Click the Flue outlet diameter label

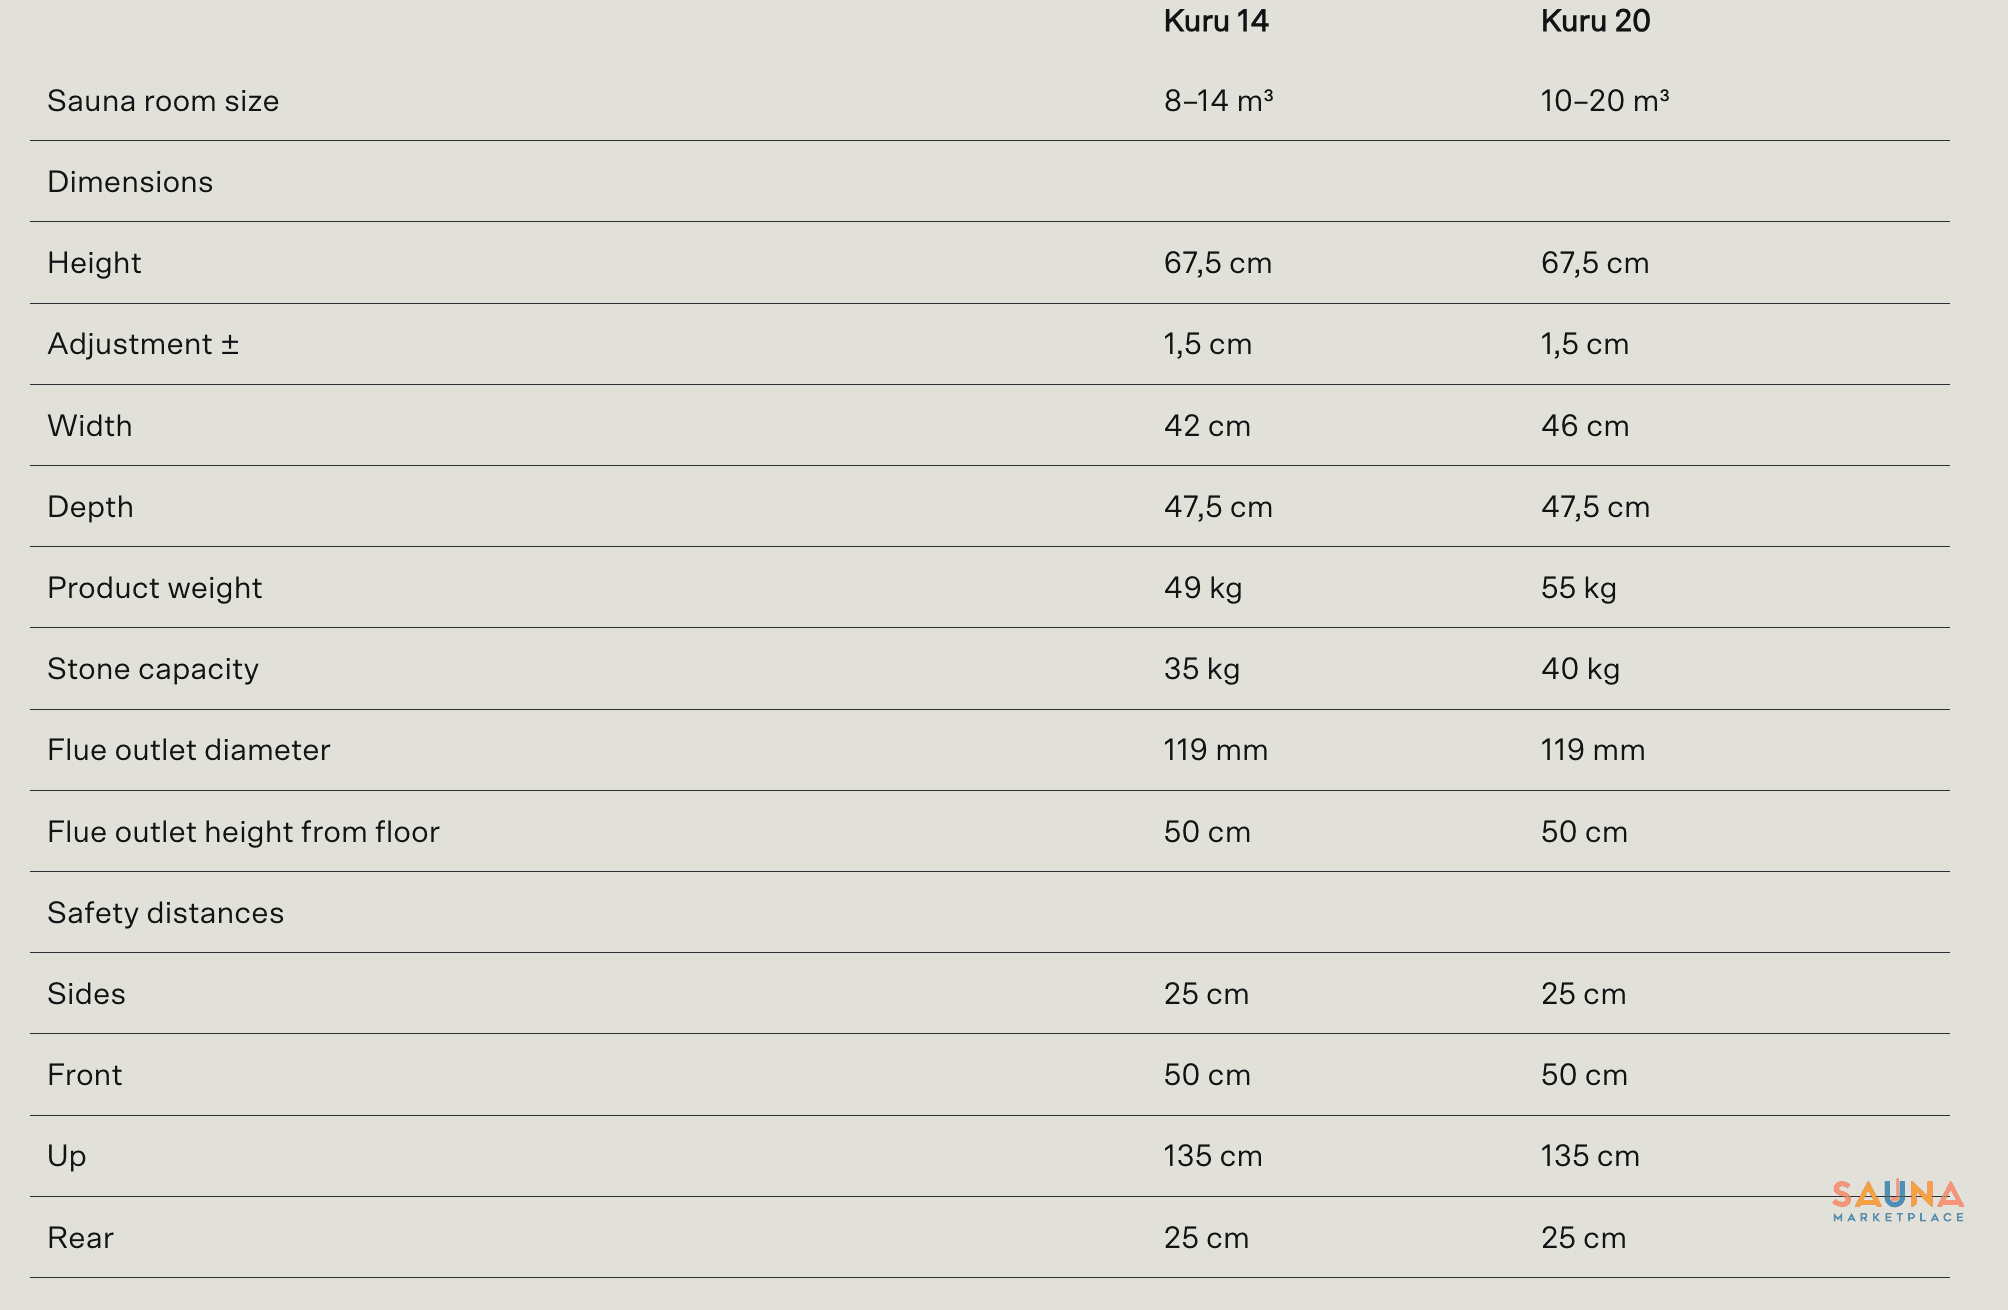click(189, 750)
